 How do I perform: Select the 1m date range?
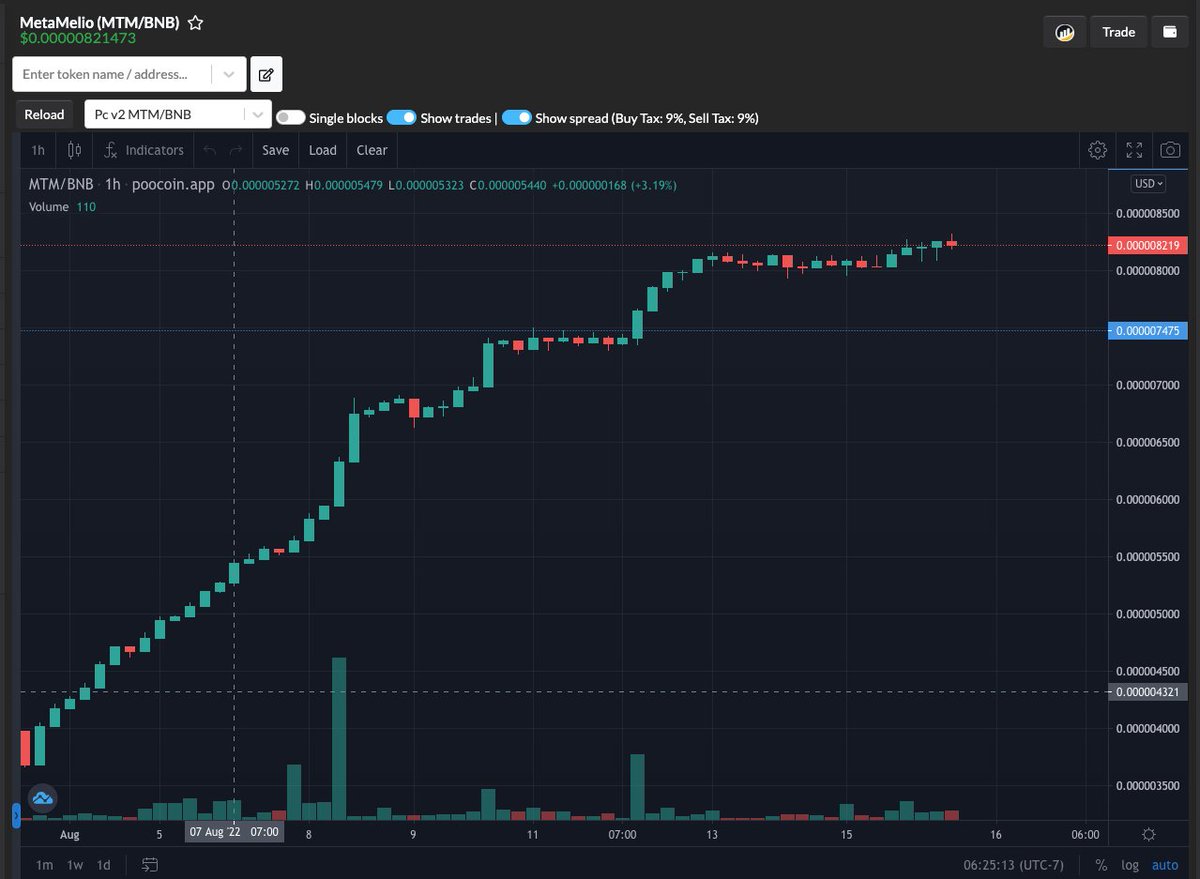45,865
